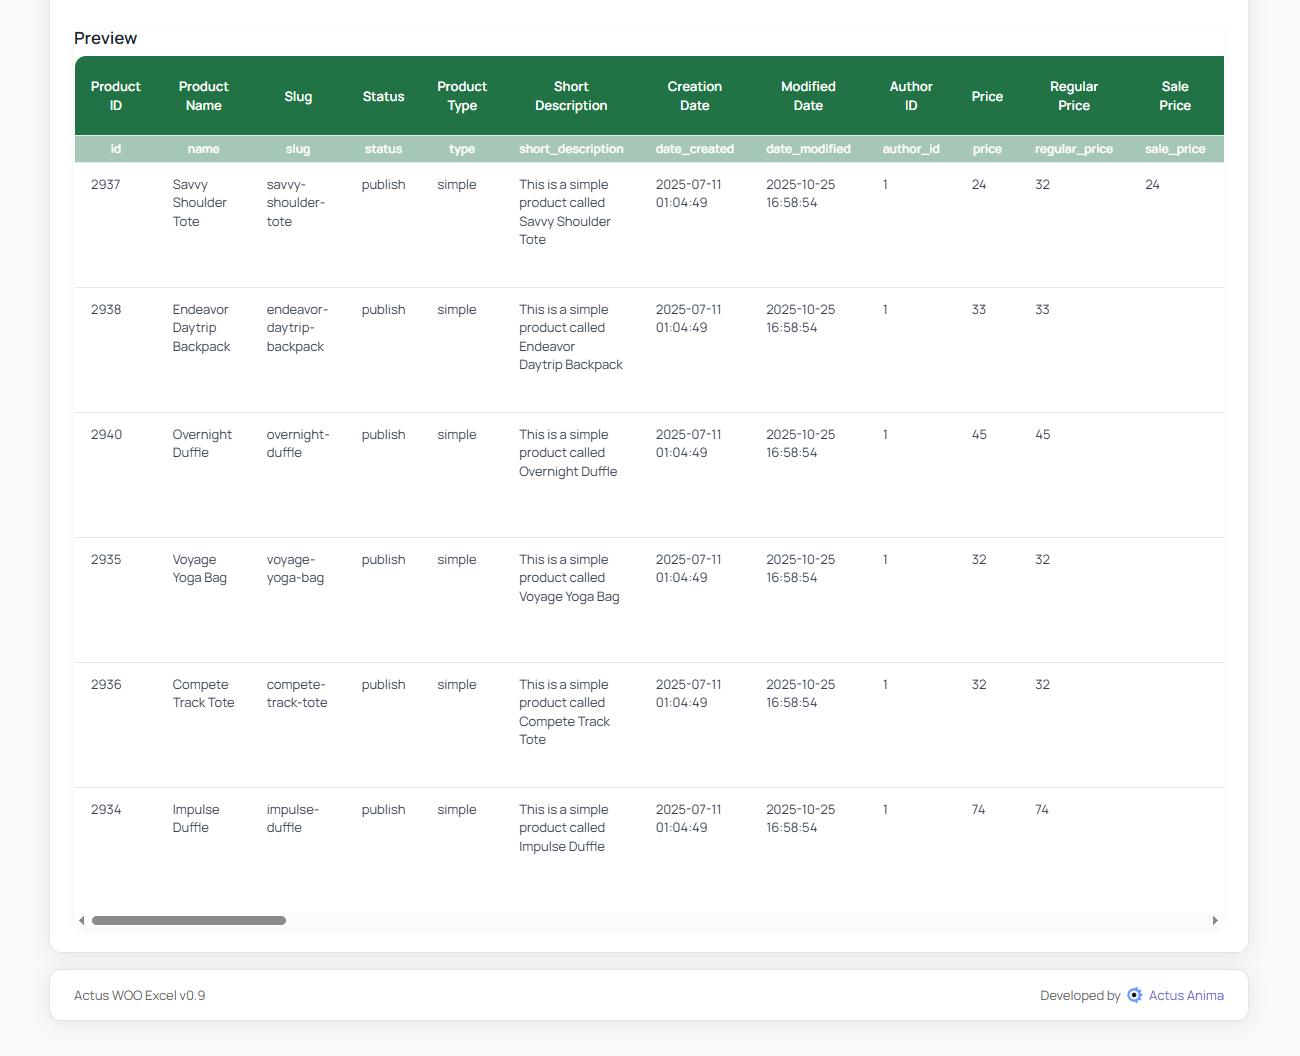Click the Voyage Yoga Bag name cell
This screenshot has width=1300, height=1056.
click(199, 569)
